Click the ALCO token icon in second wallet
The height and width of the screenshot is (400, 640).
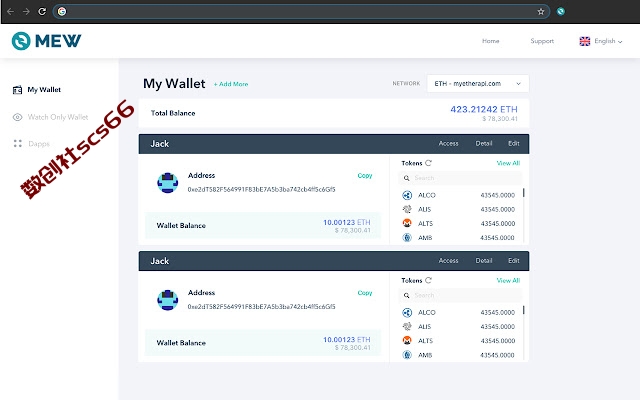(407, 312)
